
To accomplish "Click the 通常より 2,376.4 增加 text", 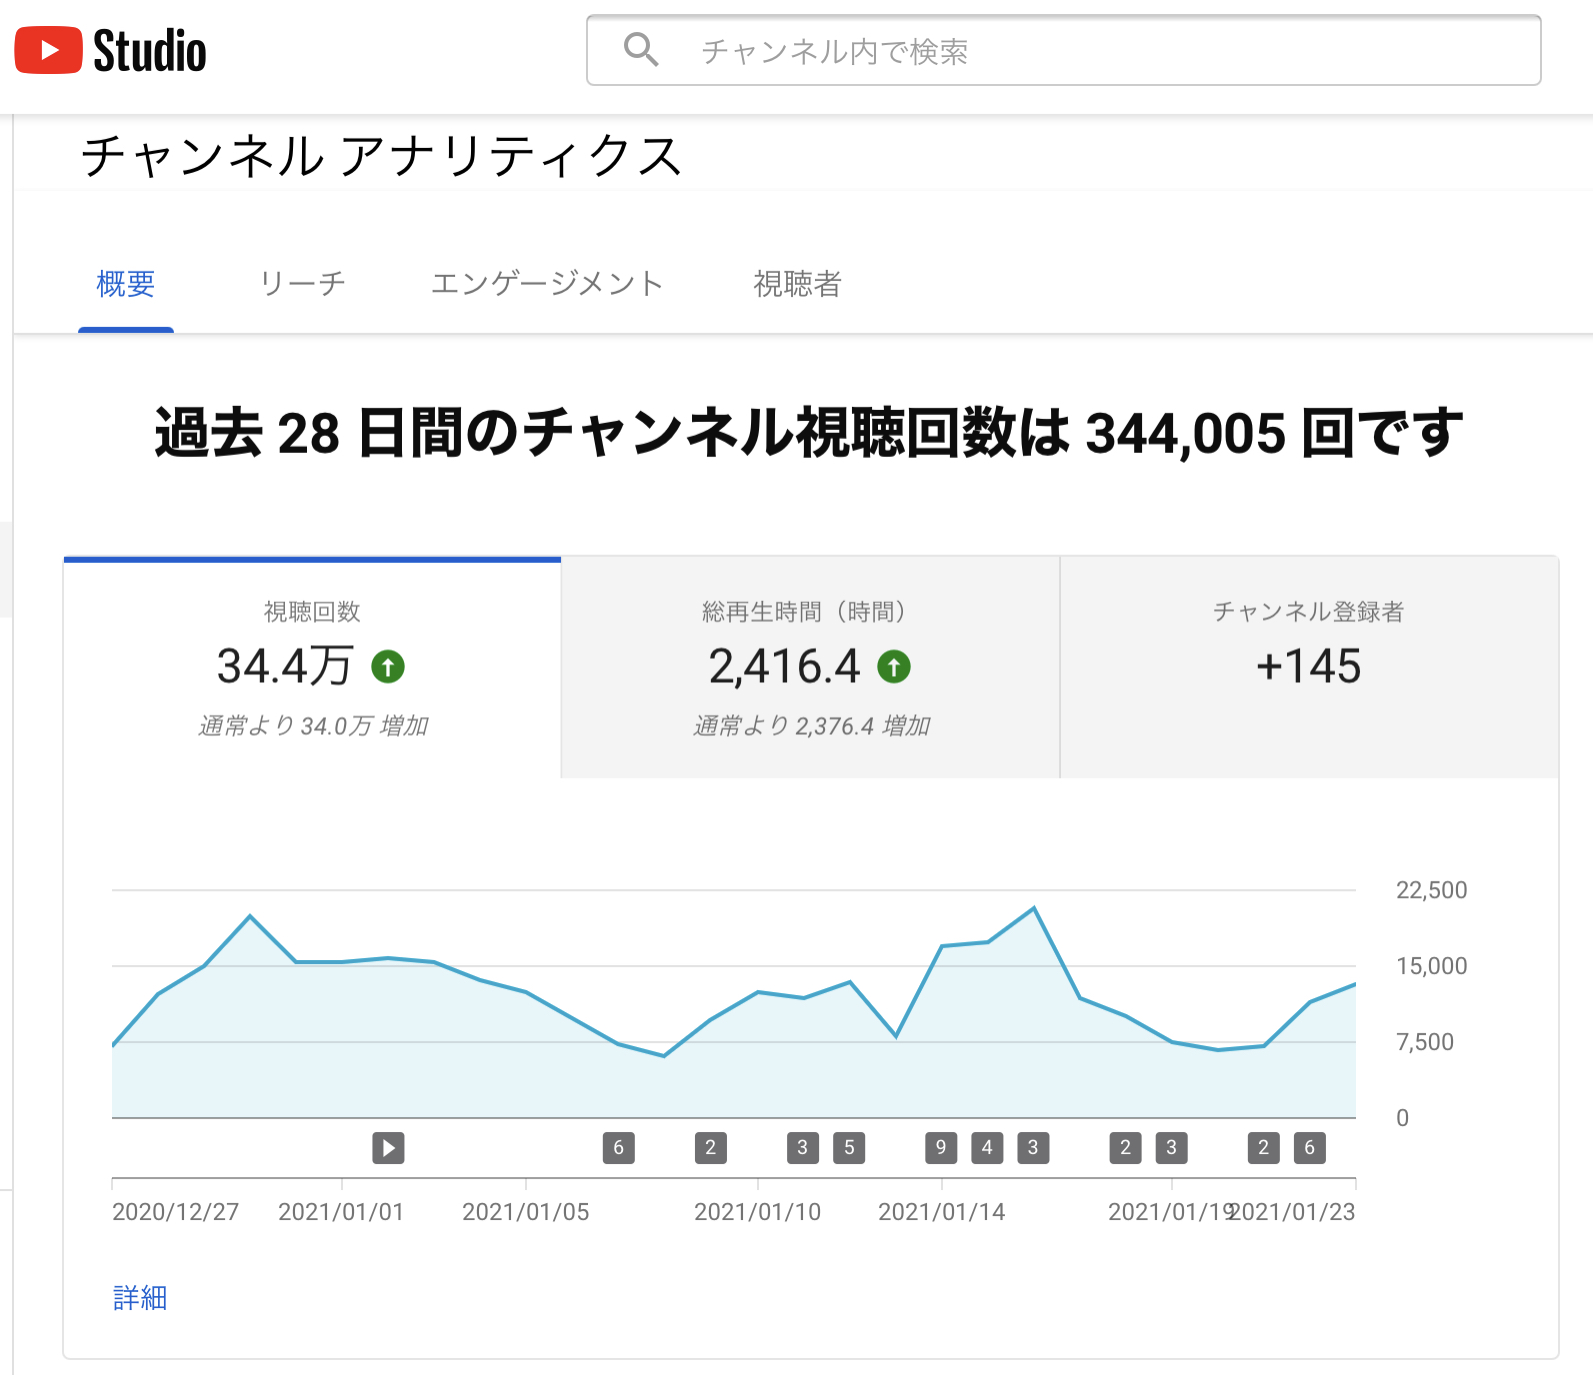I will click(812, 726).
